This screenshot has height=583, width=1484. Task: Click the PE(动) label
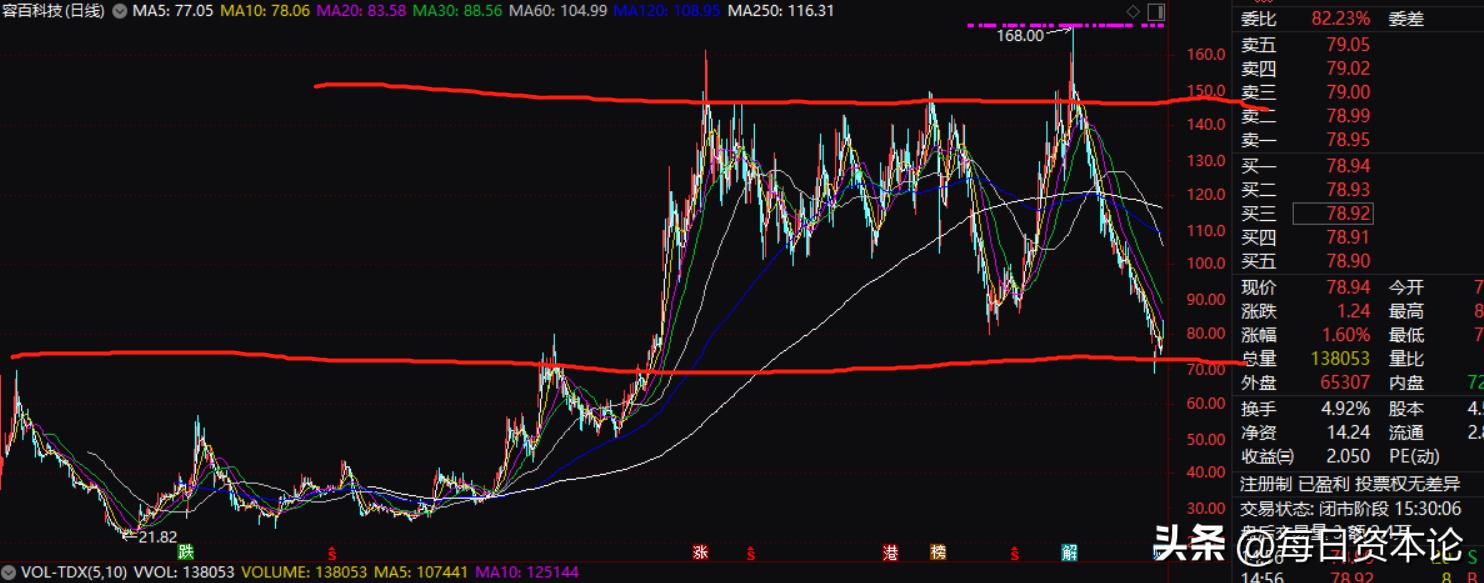tap(1414, 456)
